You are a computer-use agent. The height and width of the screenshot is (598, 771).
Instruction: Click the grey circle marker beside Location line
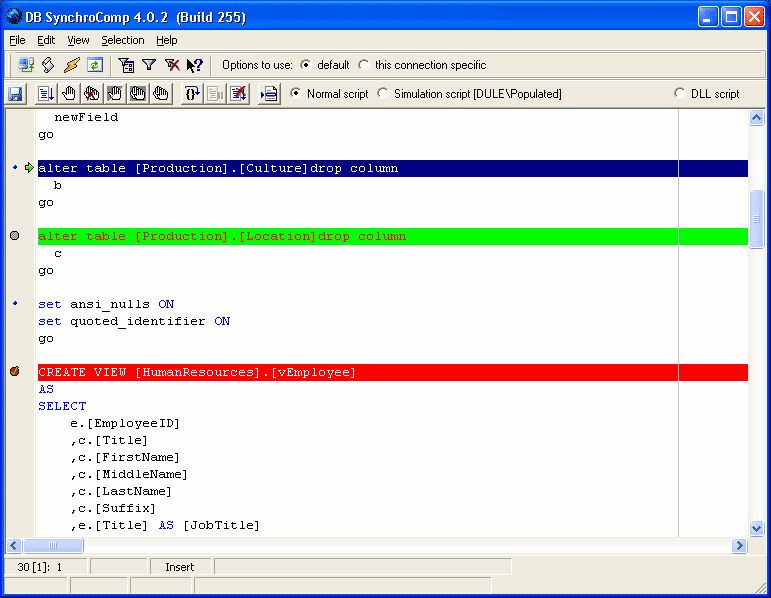click(x=15, y=236)
